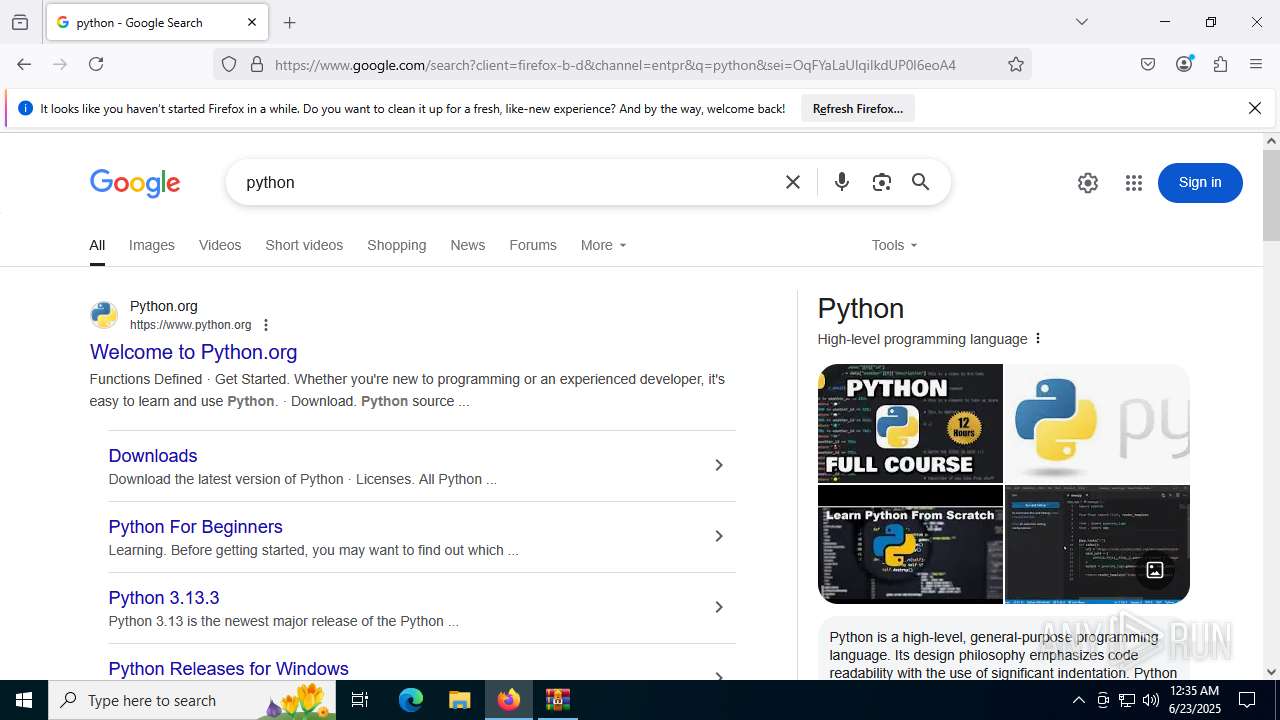Sign in to Google account
The height and width of the screenshot is (720, 1280).
pos(1200,182)
